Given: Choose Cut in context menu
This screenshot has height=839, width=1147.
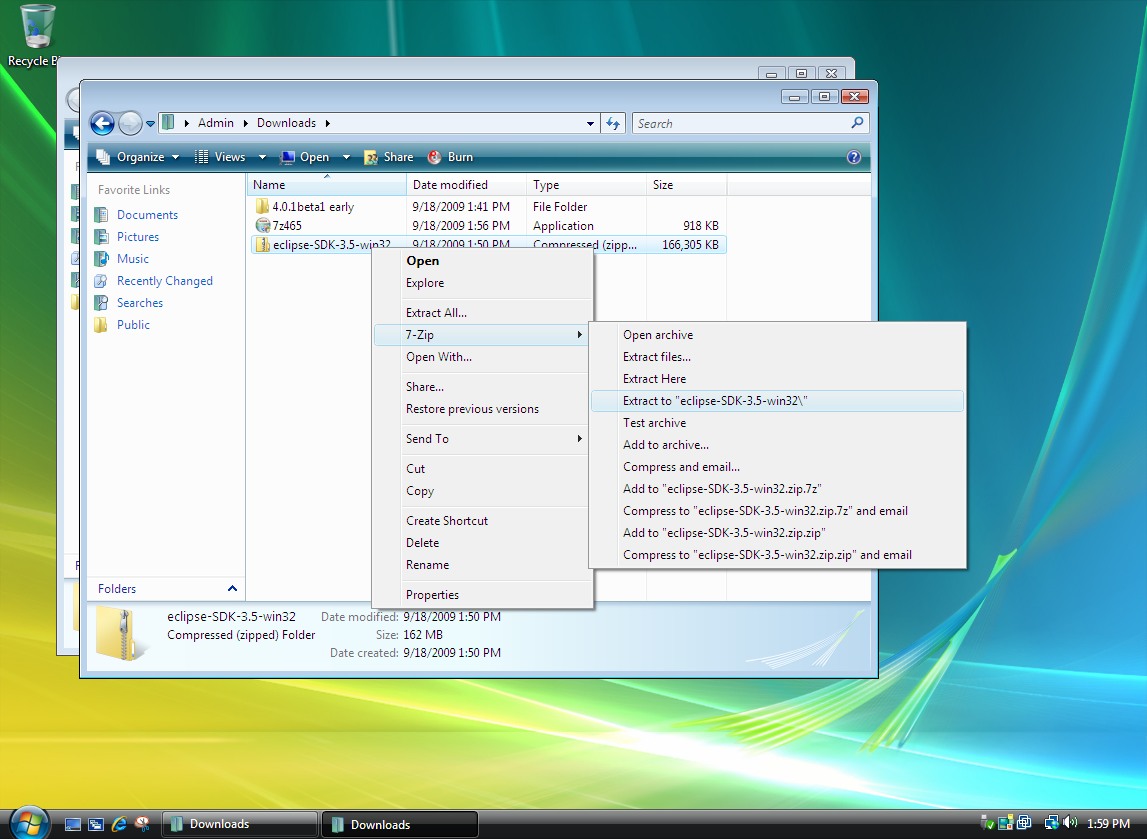Looking at the screenshot, I should 482,469.
